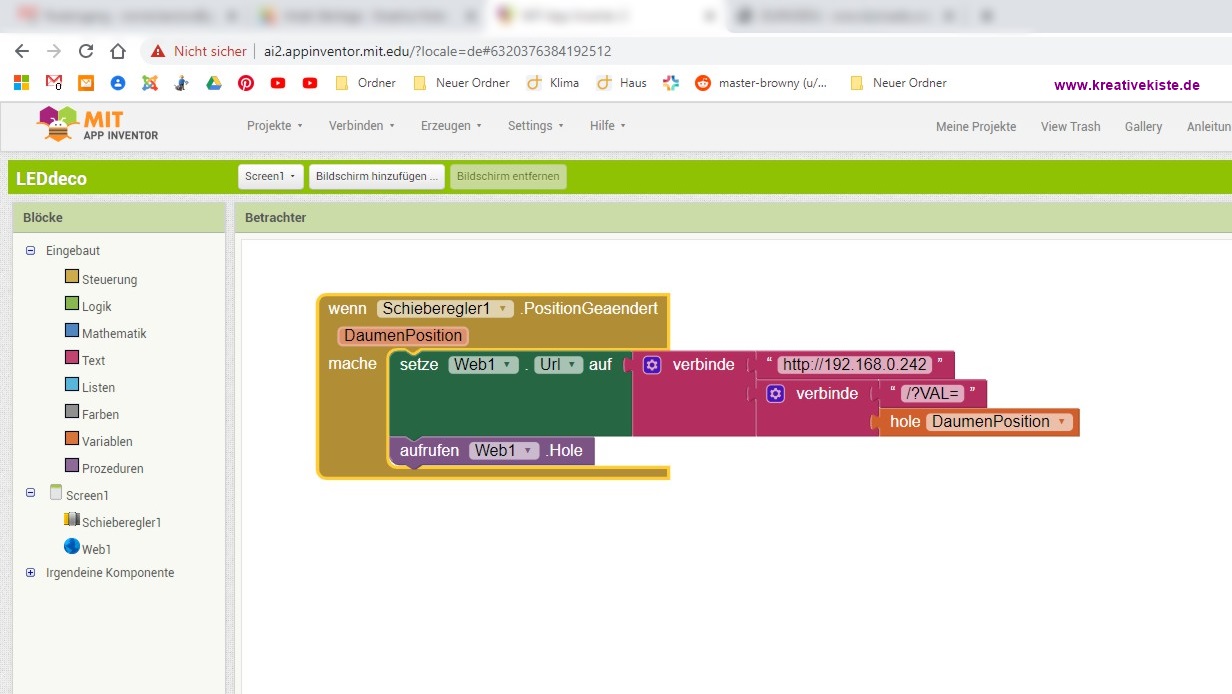Open the Screen1 dropdown selector
This screenshot has height=694, width=1232.
(x=270, y=177)
